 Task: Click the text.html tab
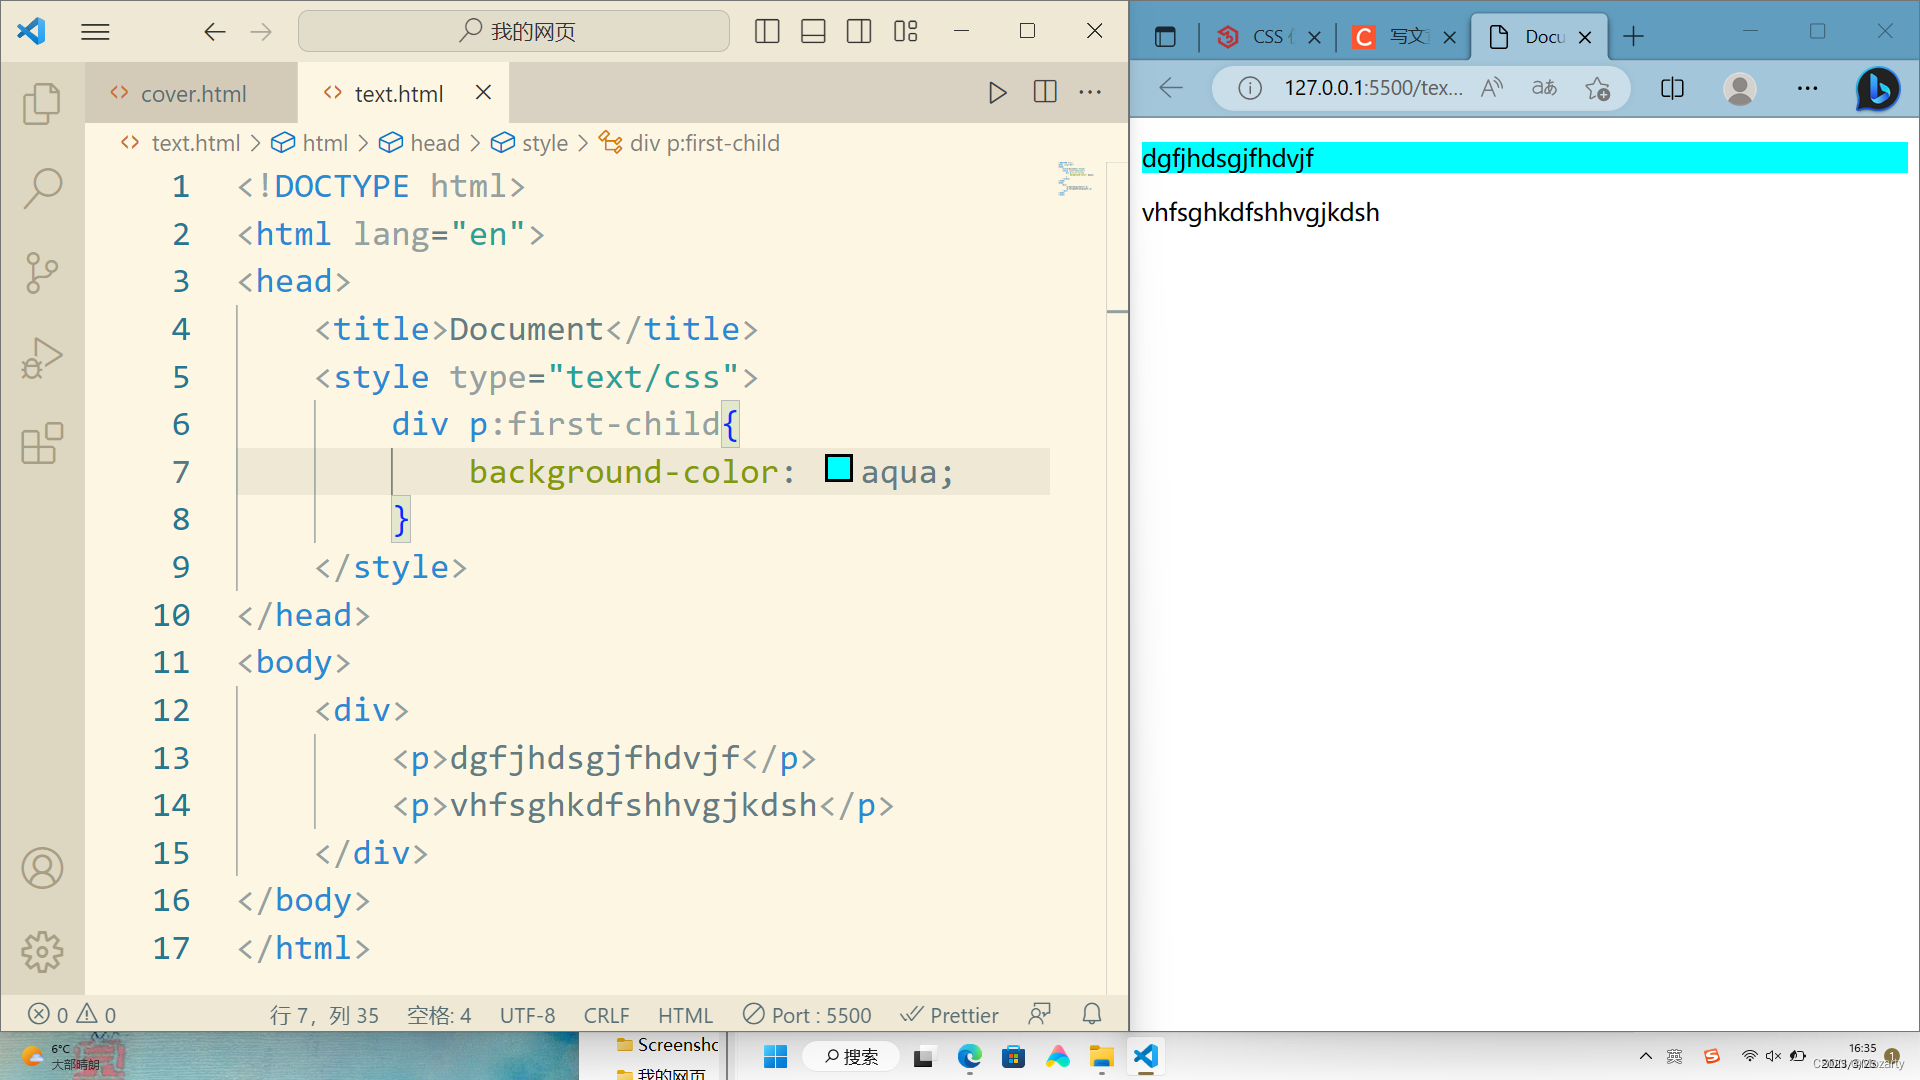(x=401, y=92)
